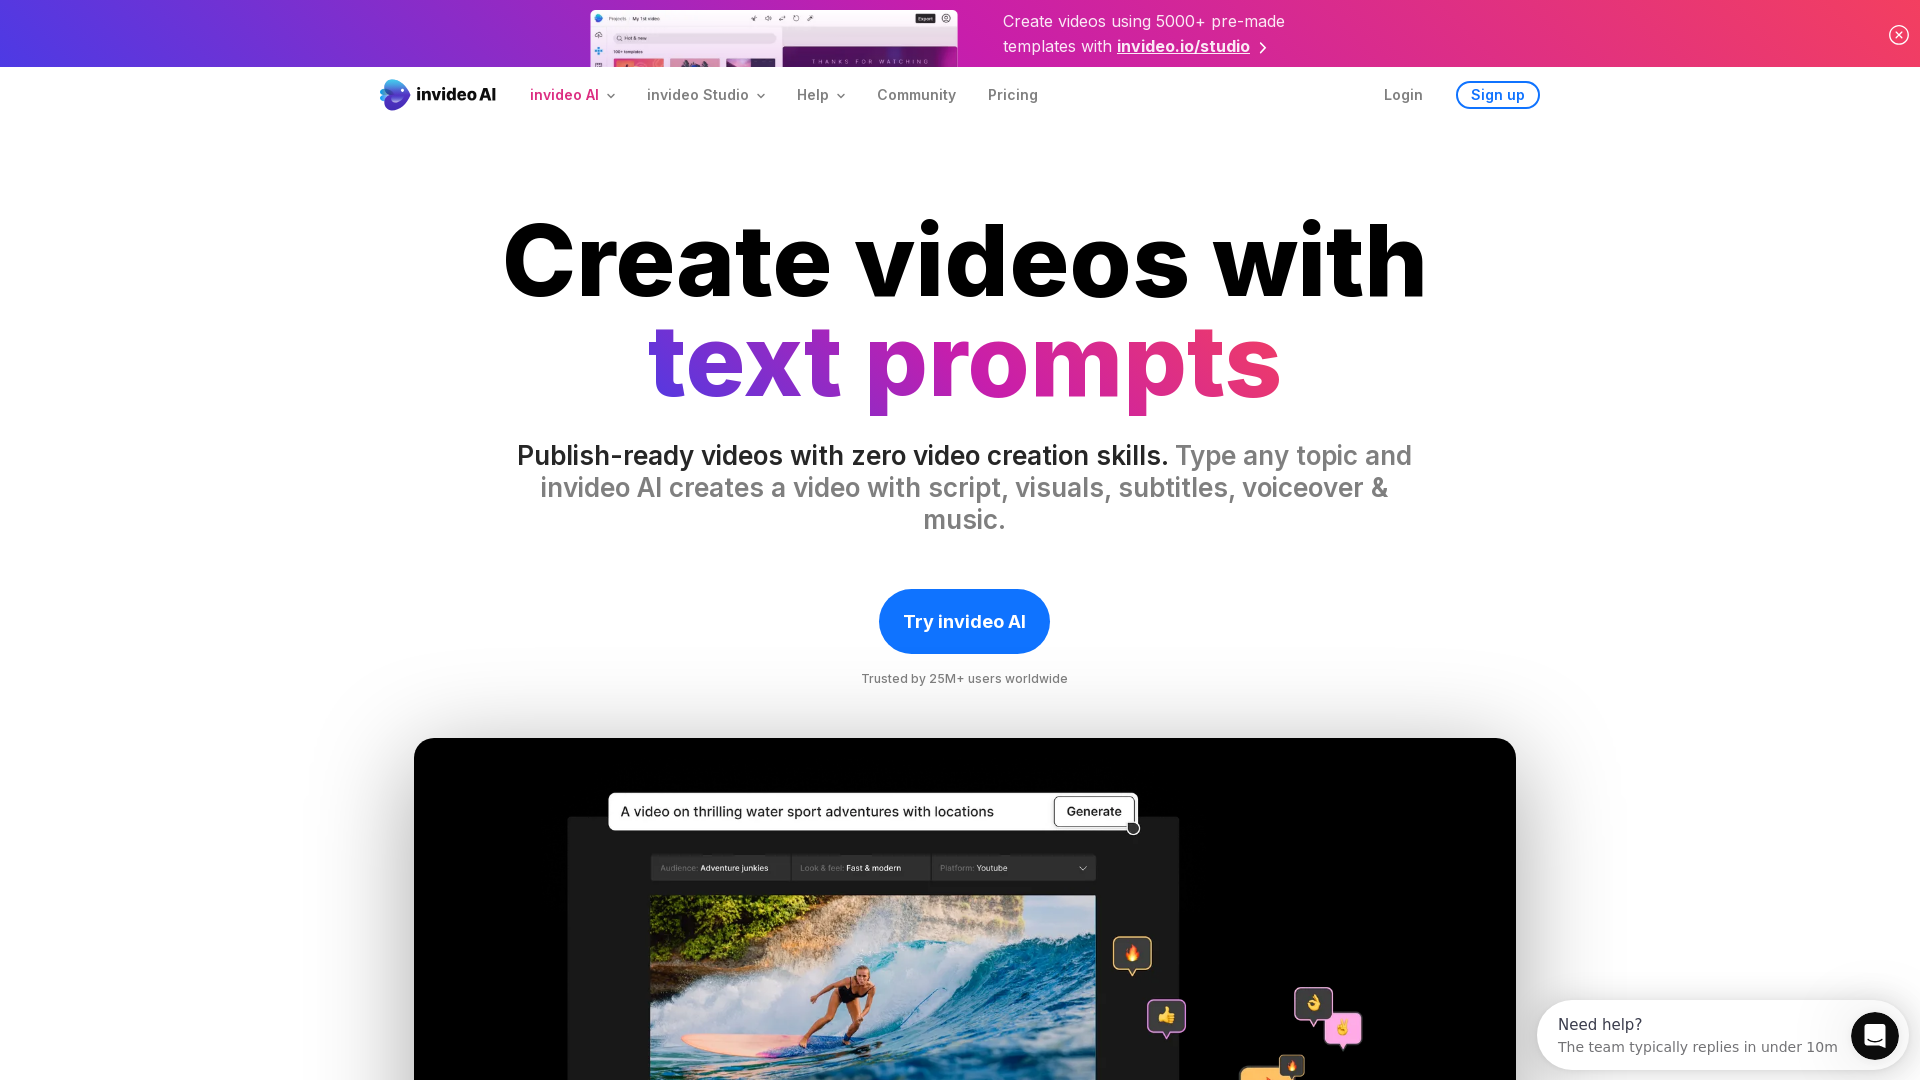Click the Generate button icon

[x=1093, y=811]
